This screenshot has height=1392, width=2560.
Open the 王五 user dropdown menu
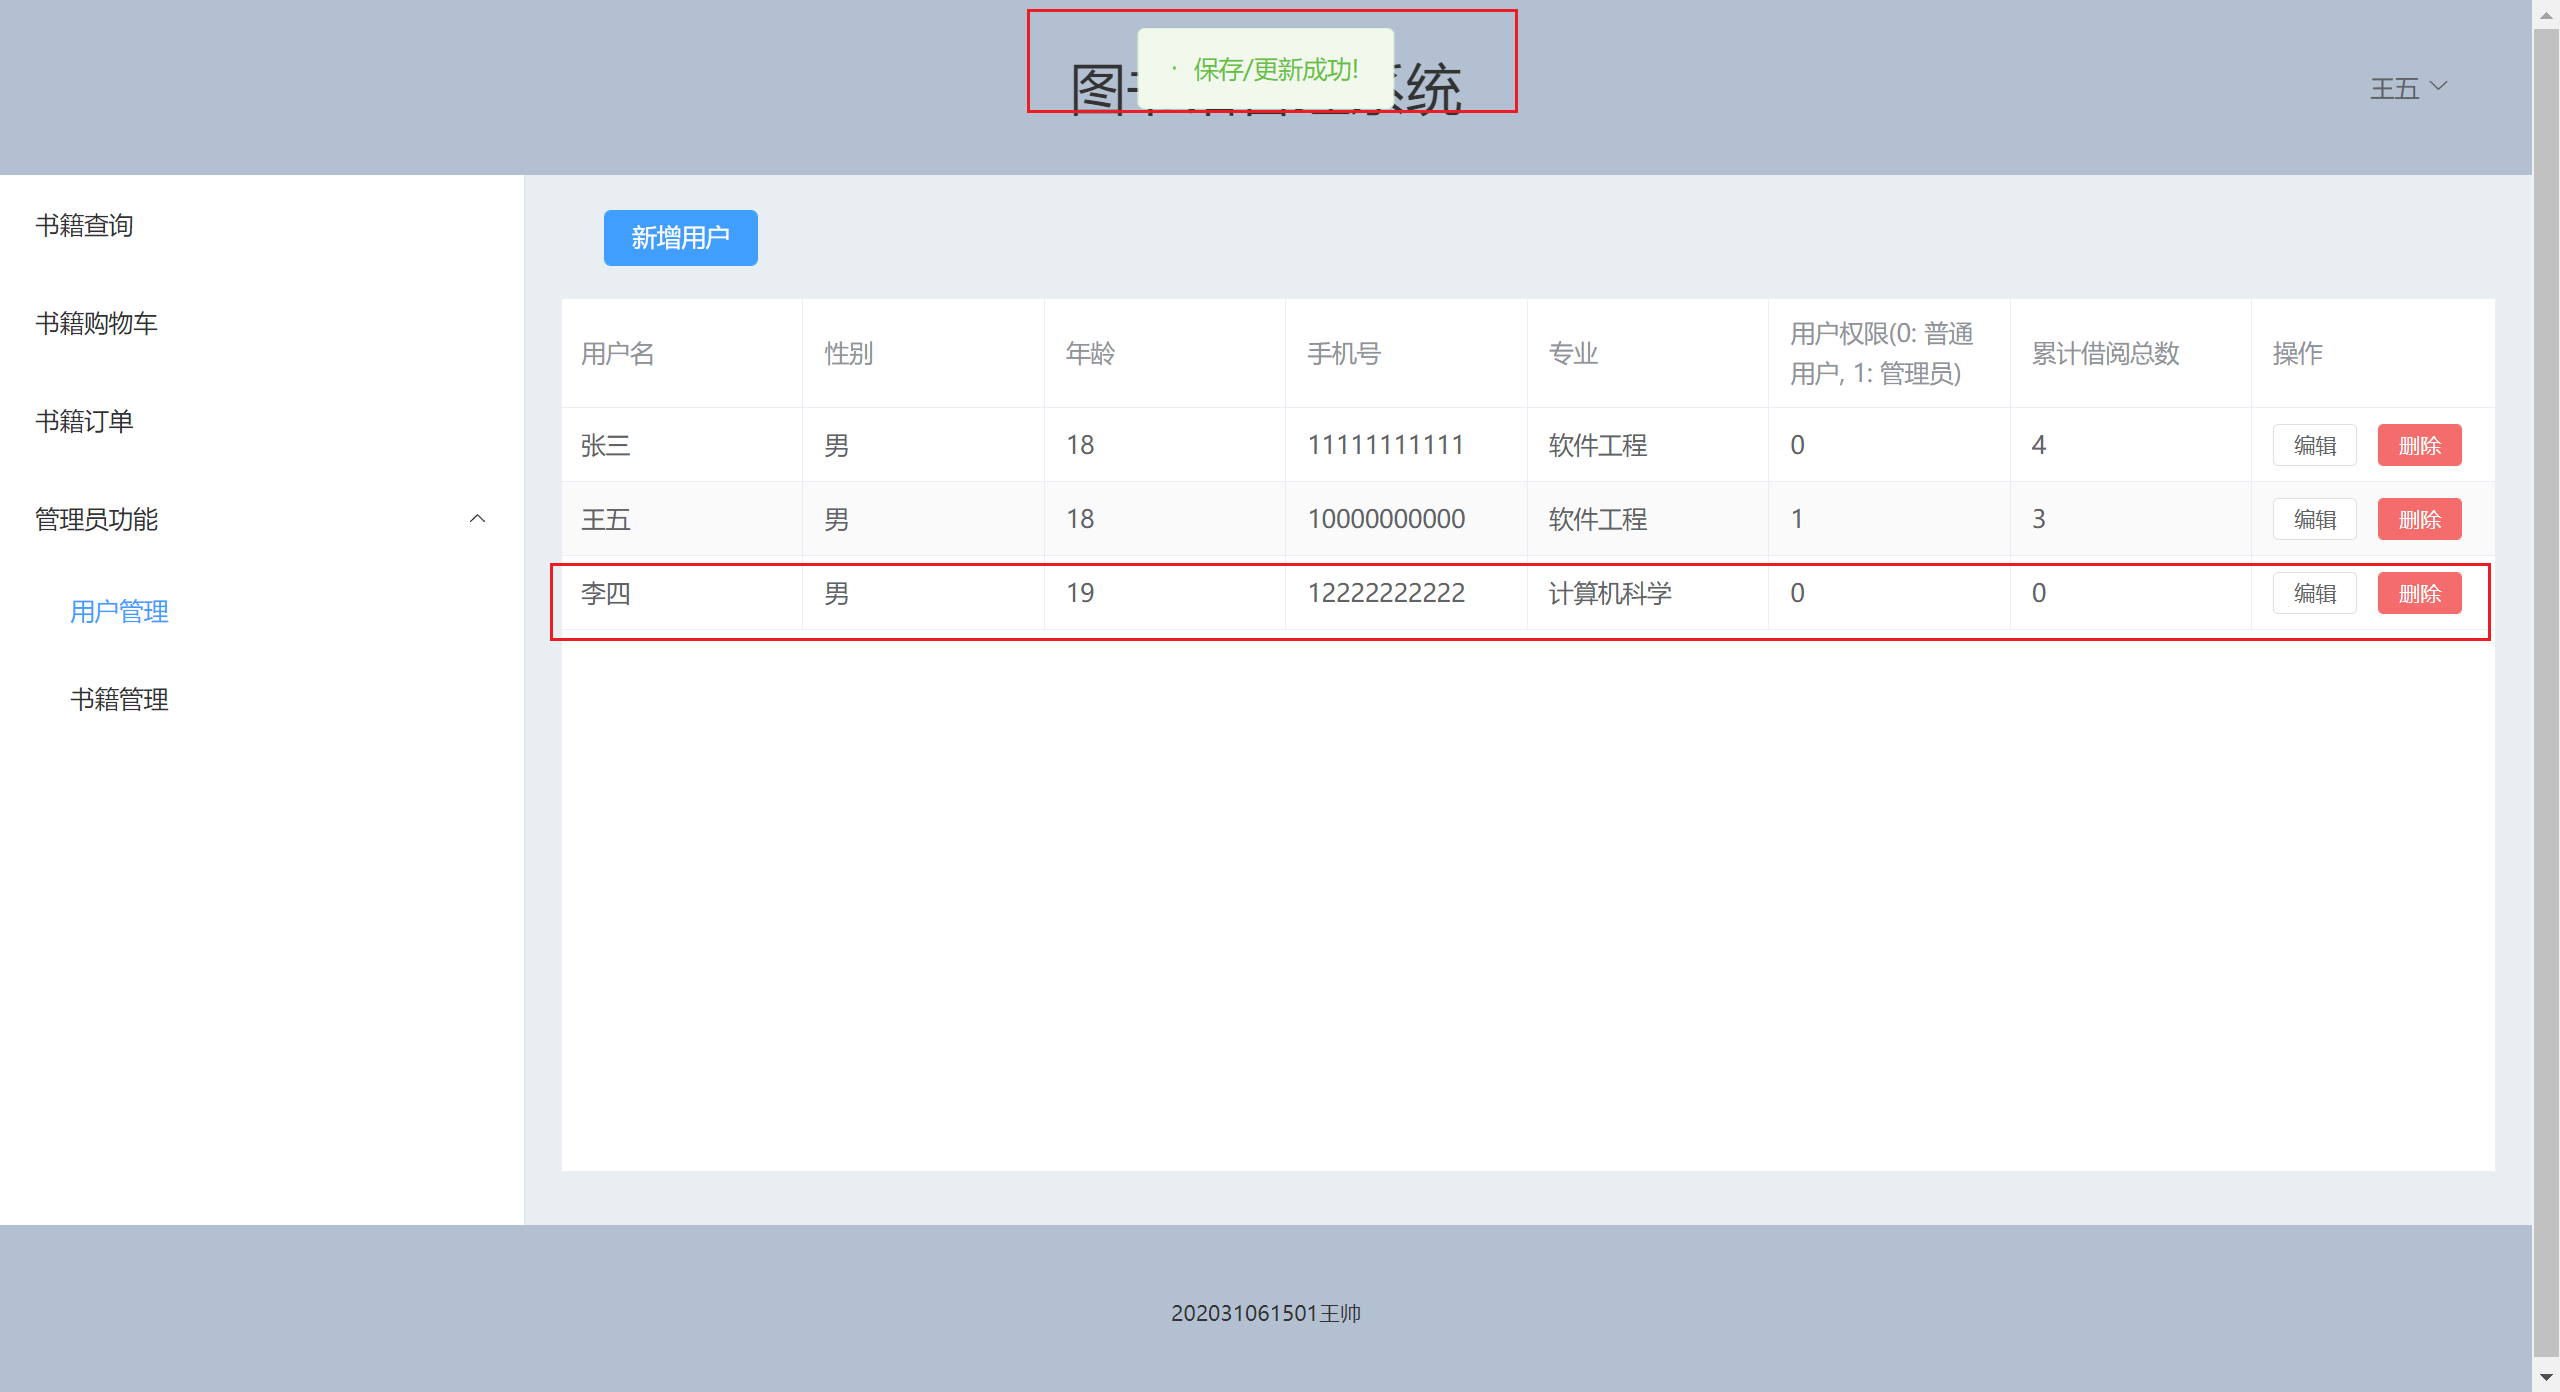(x=2408, y=88)
